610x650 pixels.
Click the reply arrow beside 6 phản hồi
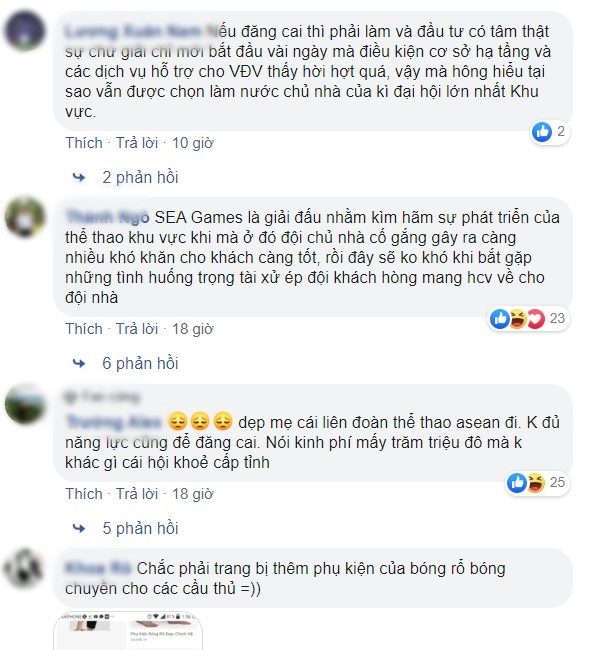79,364
